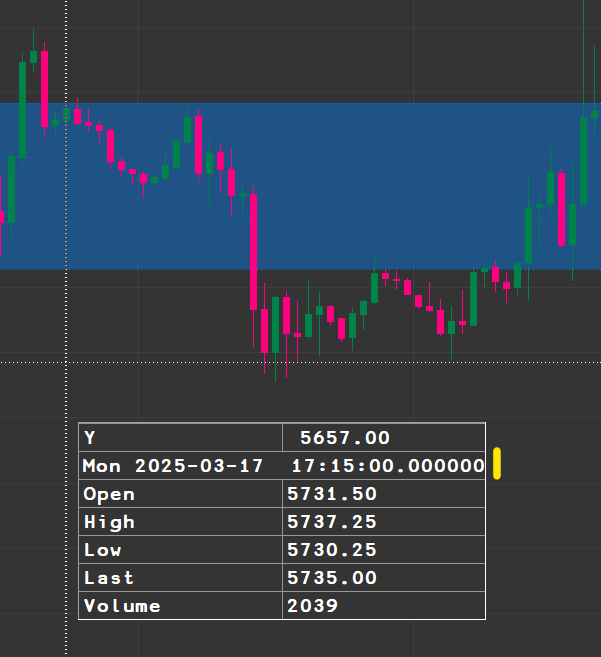601x657 pixels.
Task: Click the Last value 5735.00
Action: (x=332, y=578)
